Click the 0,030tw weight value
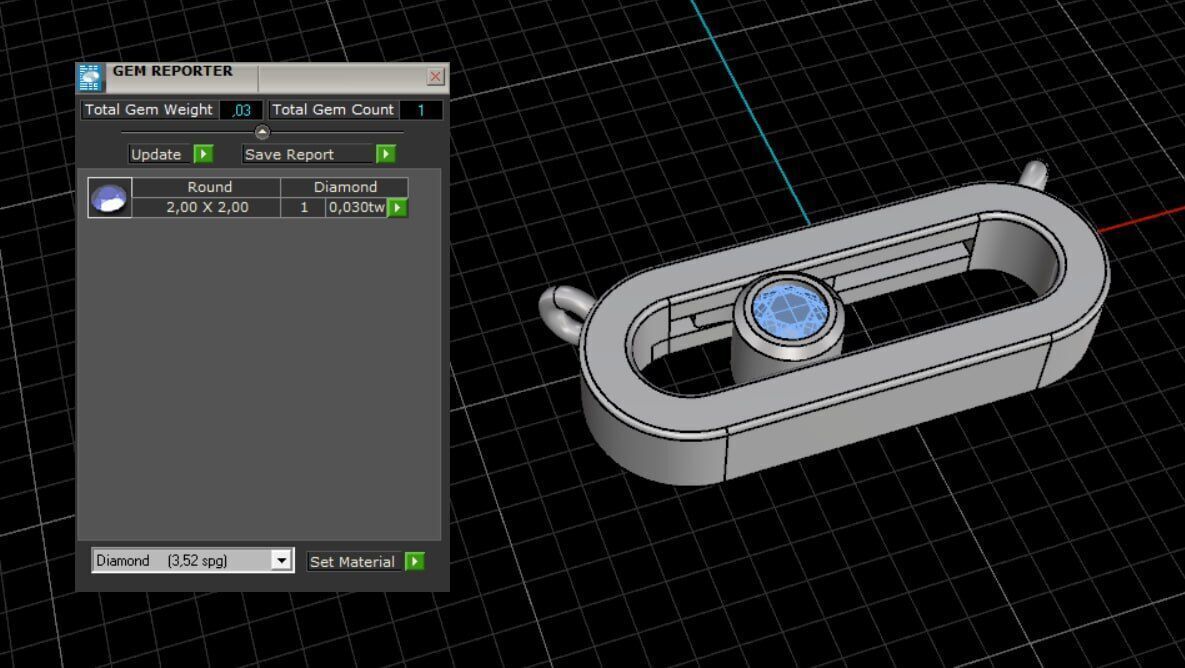 point(357,207)
